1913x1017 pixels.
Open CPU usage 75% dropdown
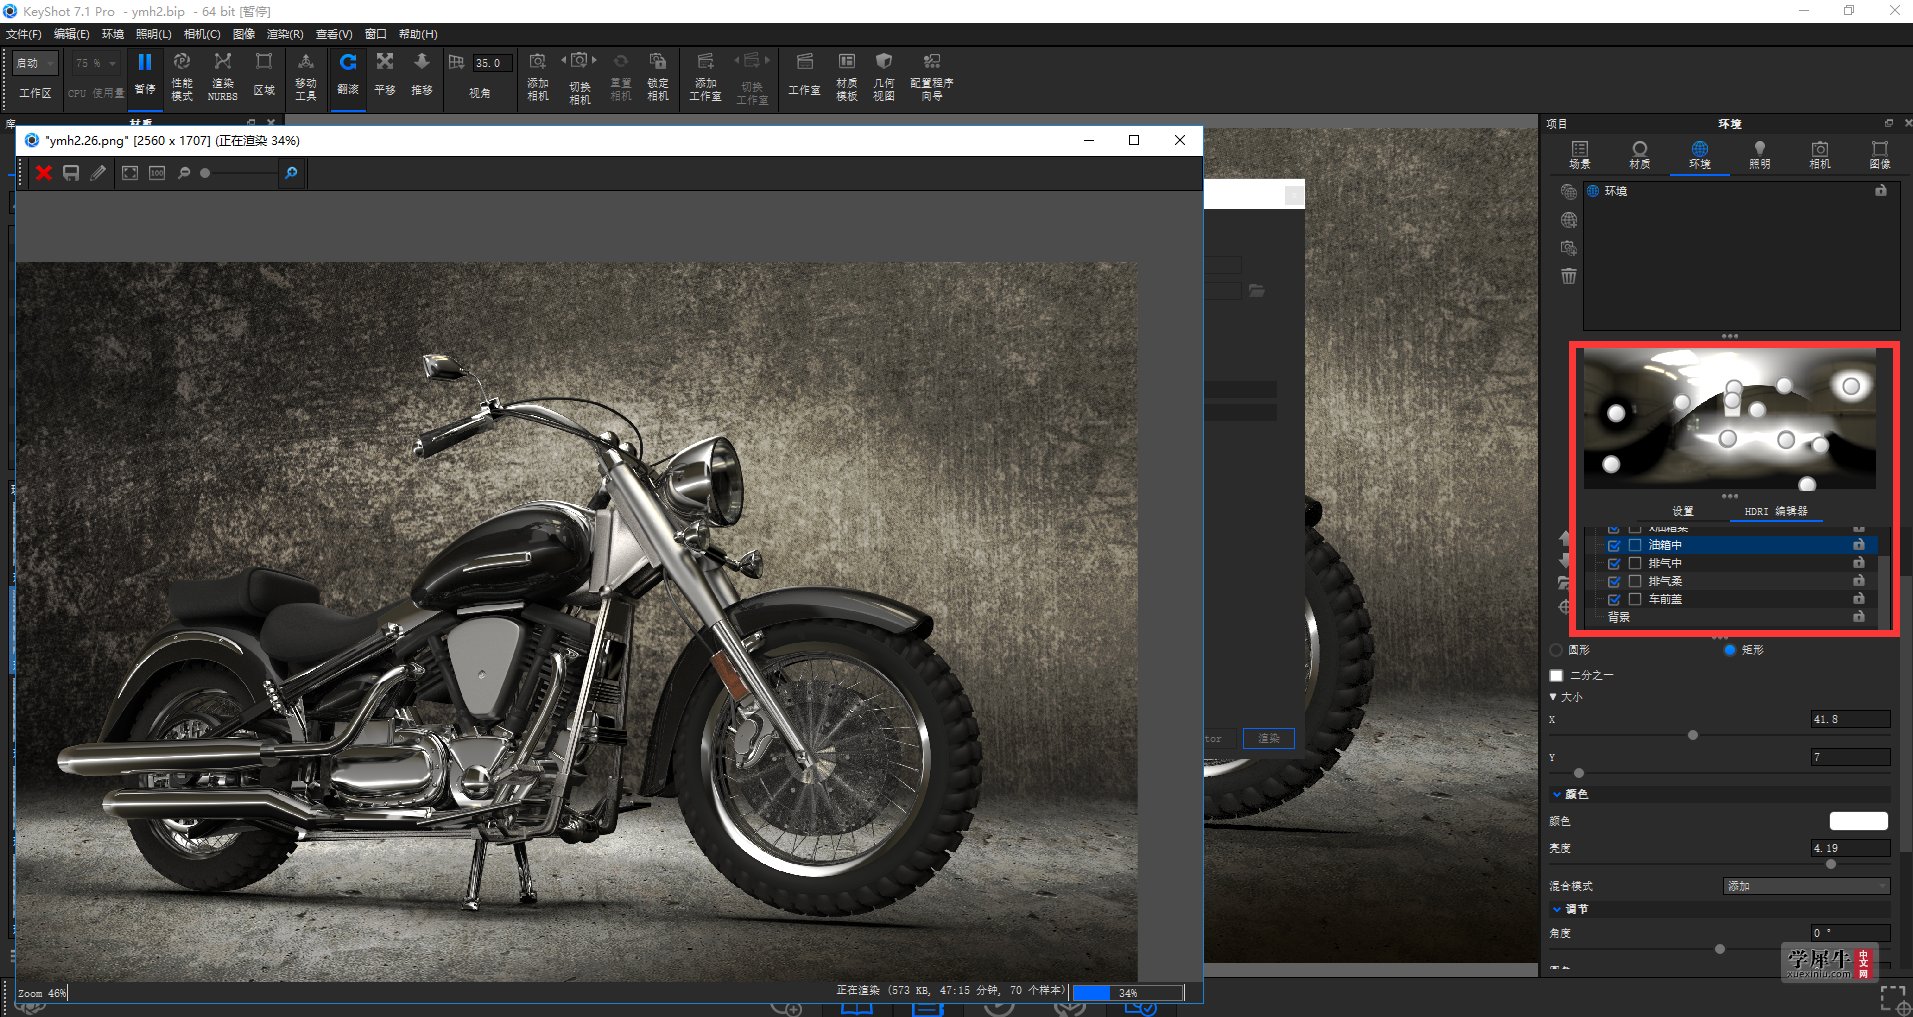pyautogui.click(x=95, y=63)
